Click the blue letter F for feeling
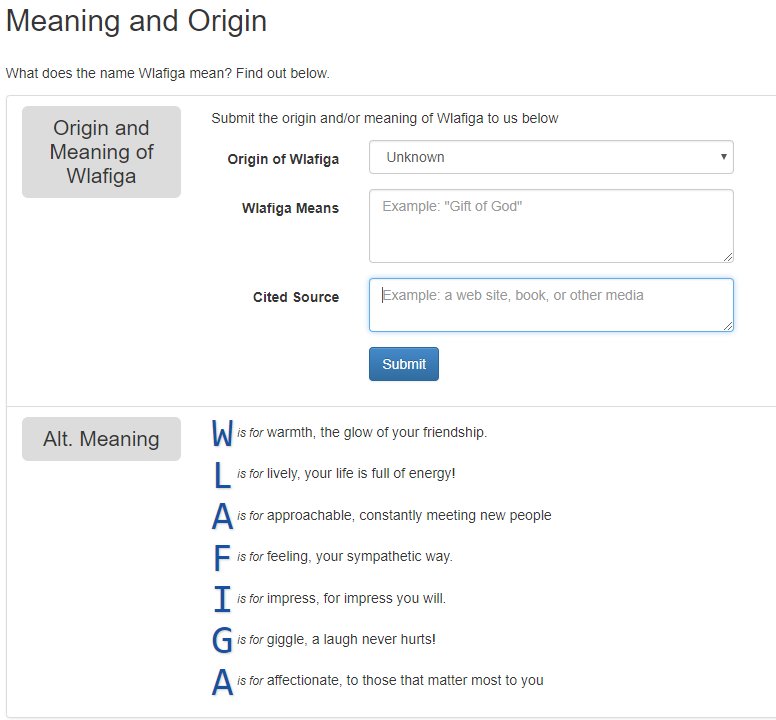Image resolution: width=776 pixels, height=720 pixels. point(222,557)
